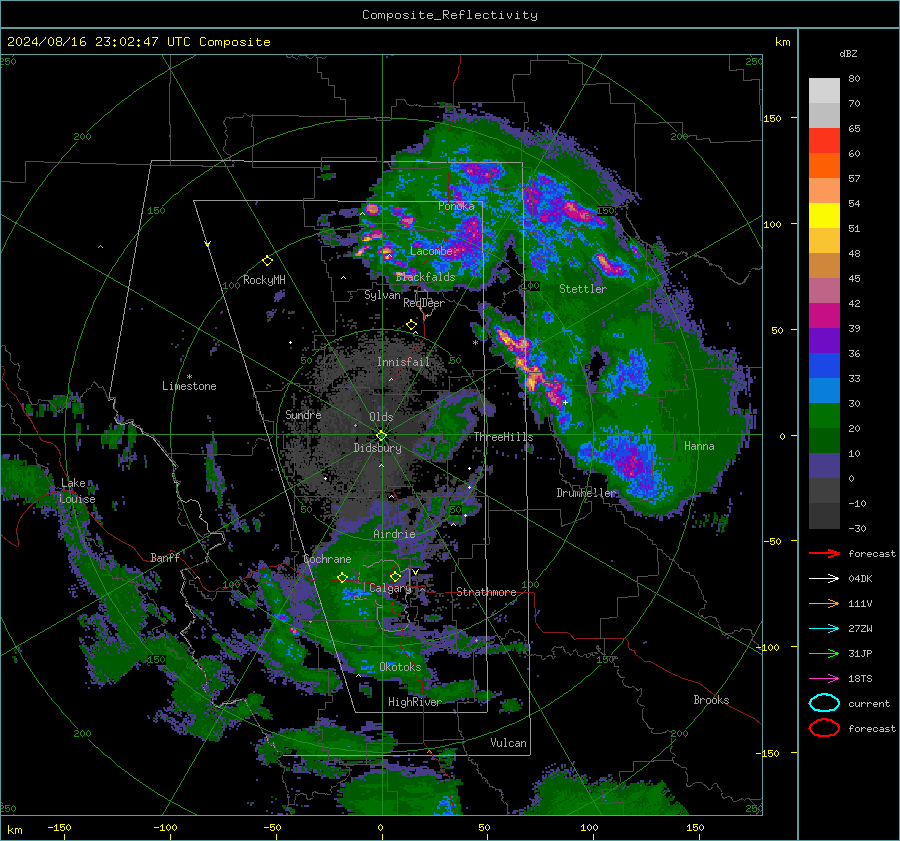Click the dBZ legend heading

tap(848, 54)
